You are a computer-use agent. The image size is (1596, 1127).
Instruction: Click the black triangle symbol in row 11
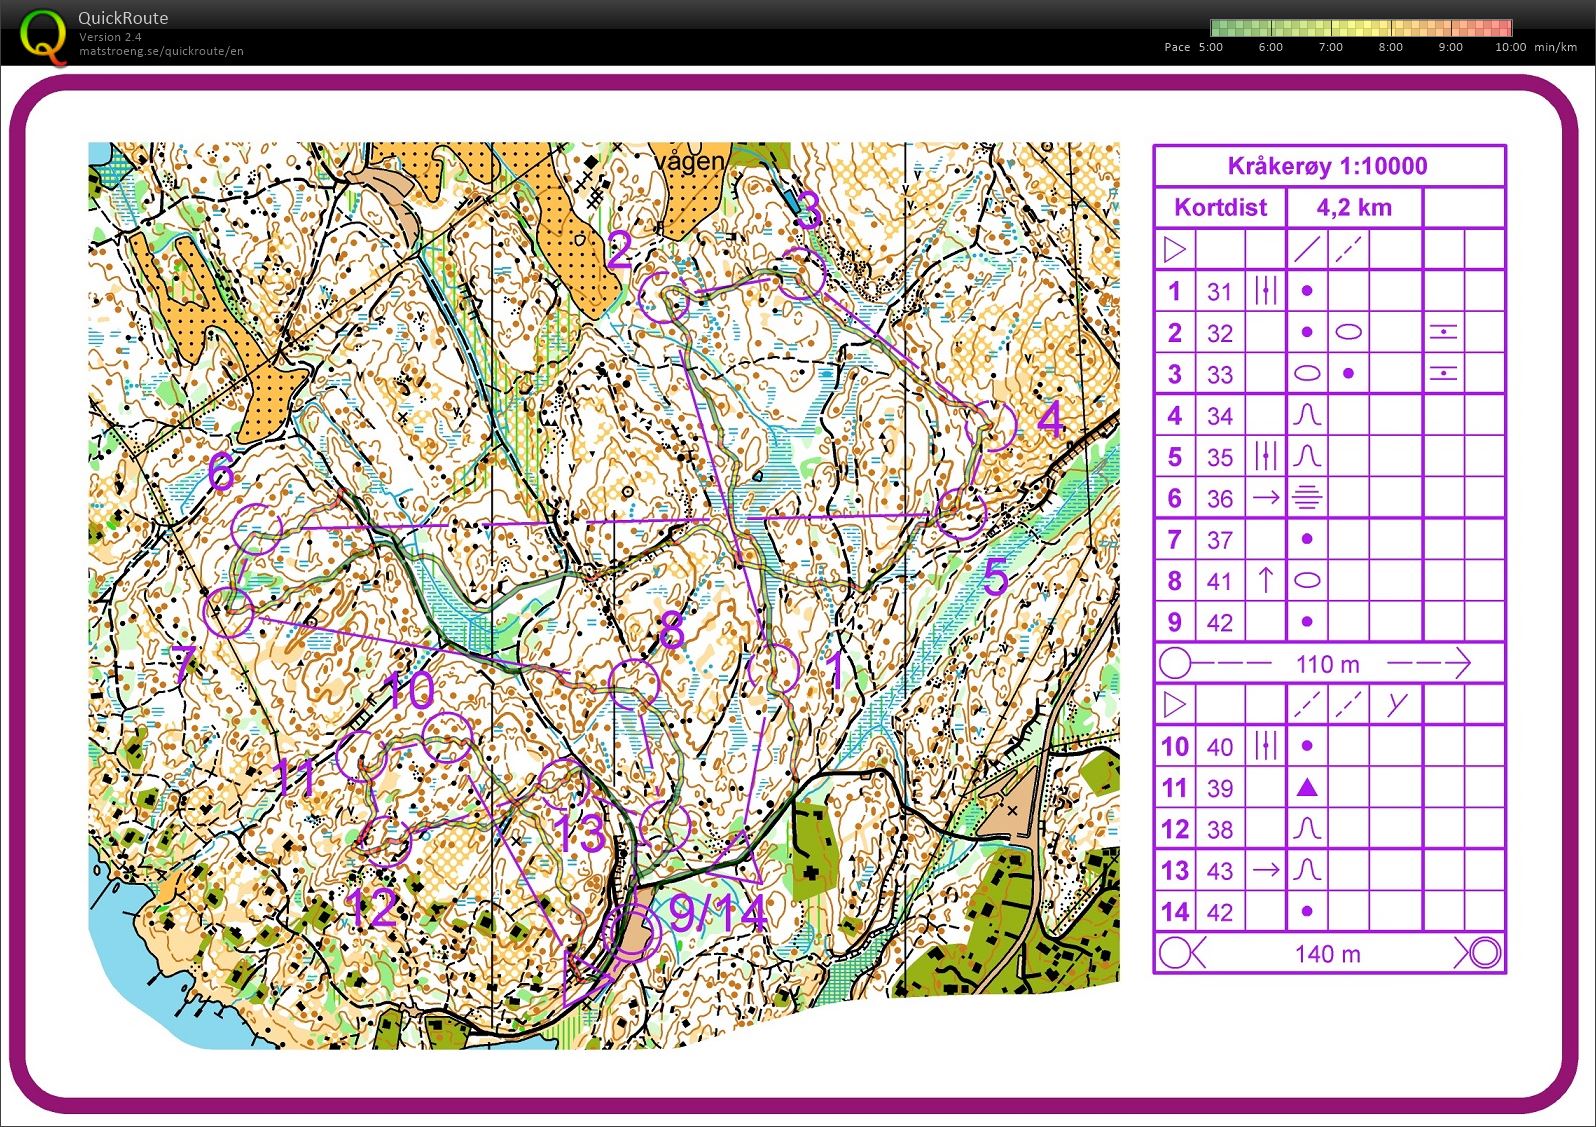point(1306,788)
